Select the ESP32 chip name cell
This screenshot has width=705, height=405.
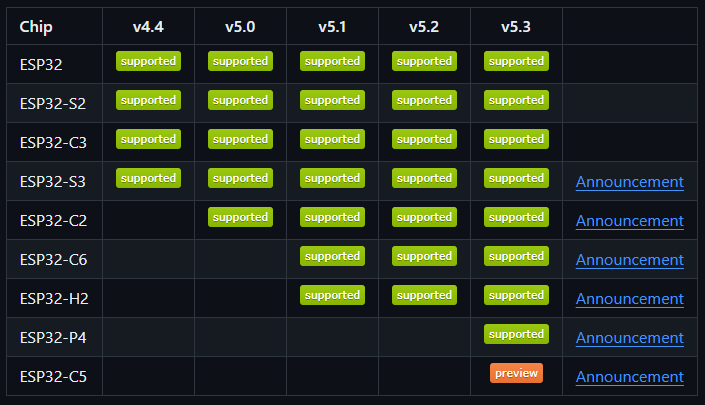pyautogui.click(x=54, y=64)
